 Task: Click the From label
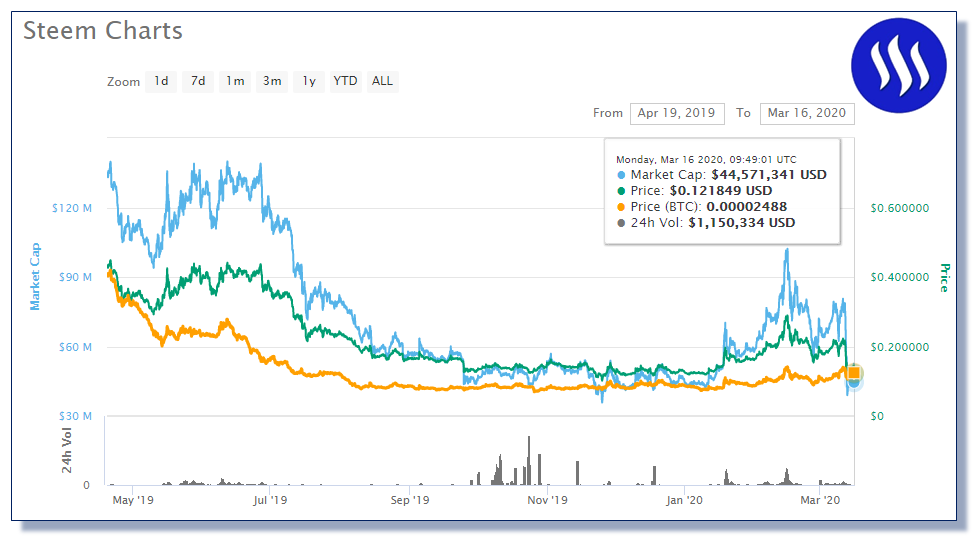(x=608, y=113)
